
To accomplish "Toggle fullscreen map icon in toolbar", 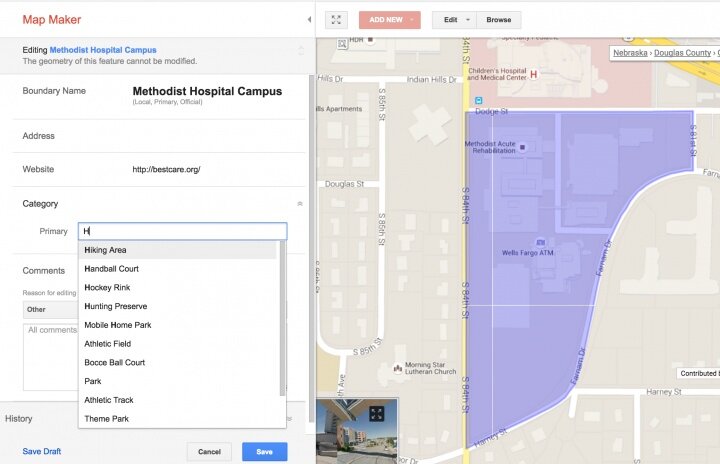I will 336,20.
